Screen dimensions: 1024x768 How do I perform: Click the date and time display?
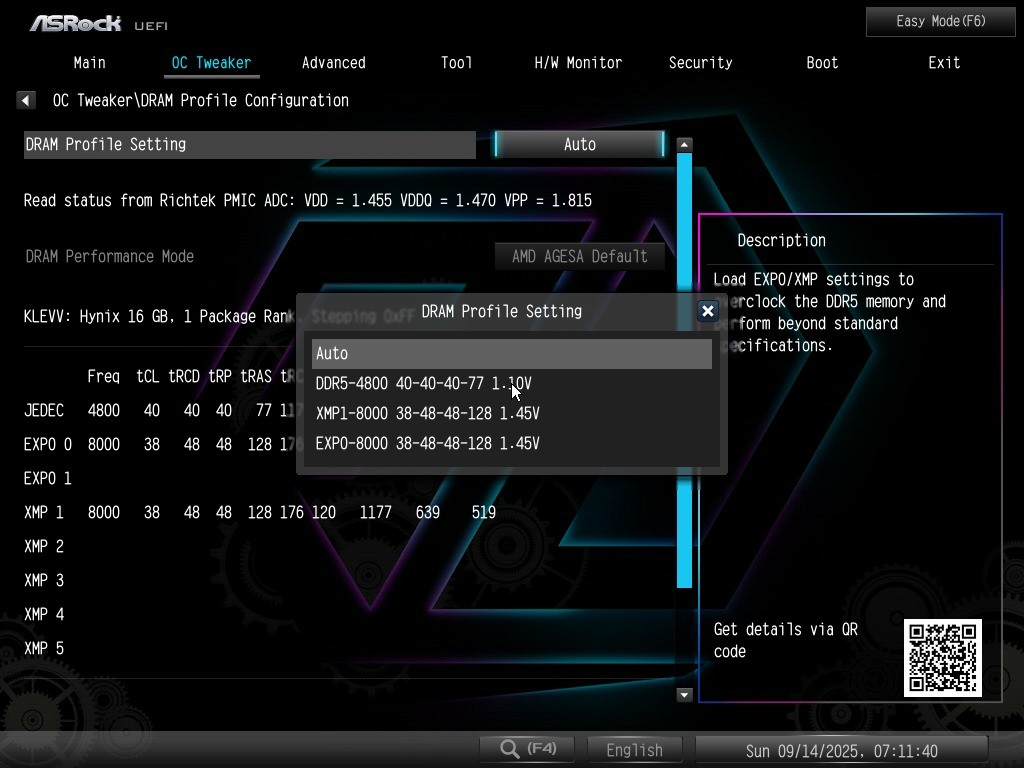(841, 750)
